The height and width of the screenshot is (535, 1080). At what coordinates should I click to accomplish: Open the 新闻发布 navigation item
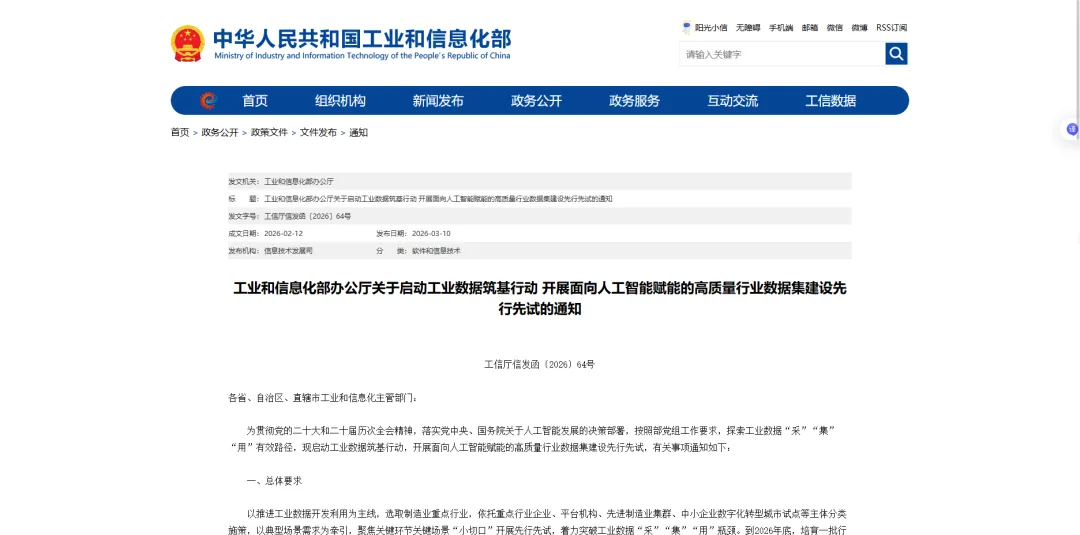[x=438, y=101]
